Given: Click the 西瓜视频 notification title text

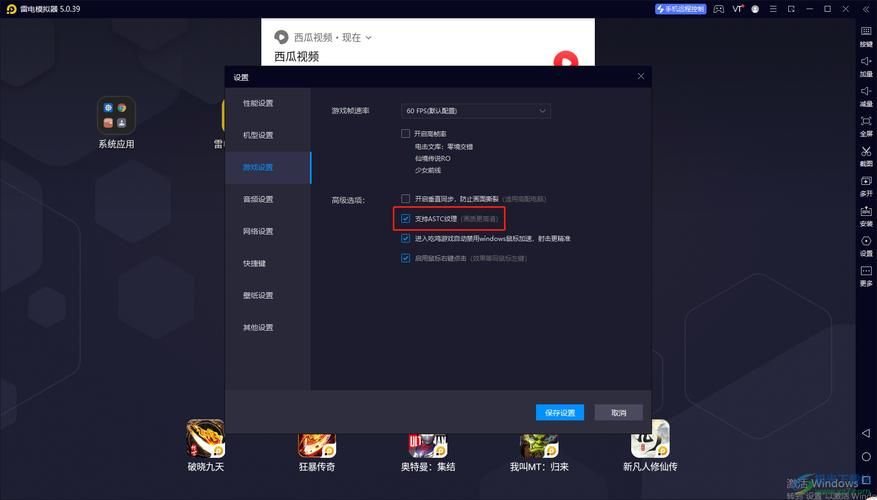Looking at the screenshot, I should [x=296, y=56].
